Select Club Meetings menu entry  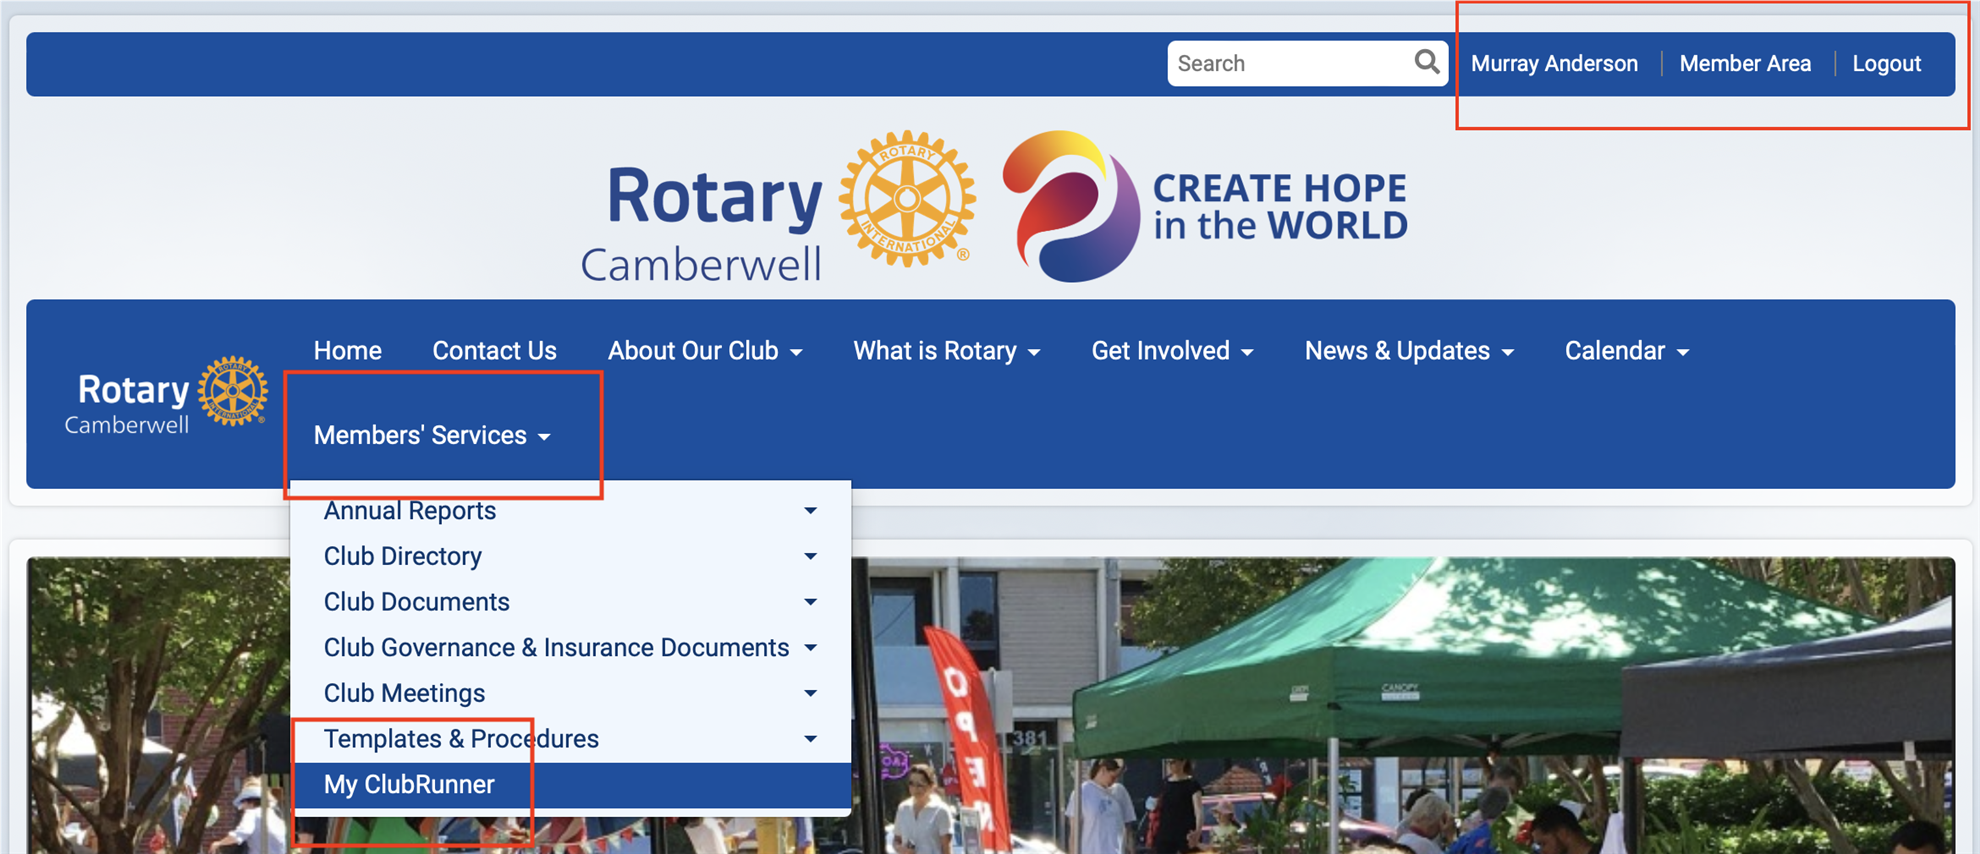coord(404,693)
